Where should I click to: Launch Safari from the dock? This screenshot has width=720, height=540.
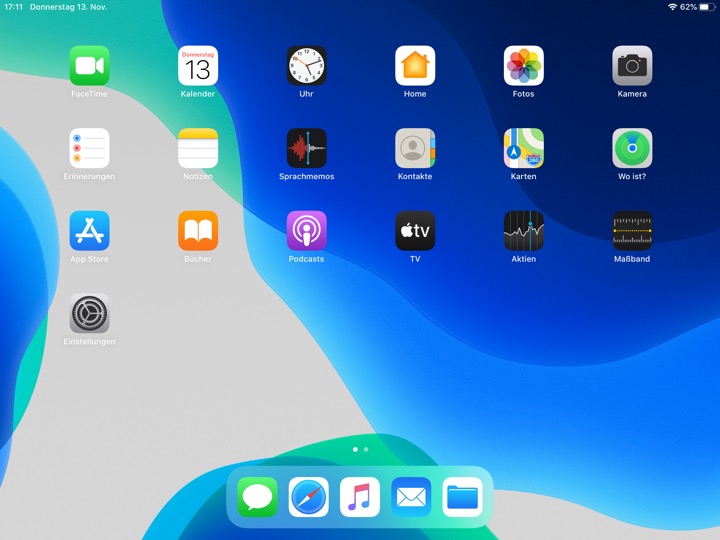[x=309, y=497]
